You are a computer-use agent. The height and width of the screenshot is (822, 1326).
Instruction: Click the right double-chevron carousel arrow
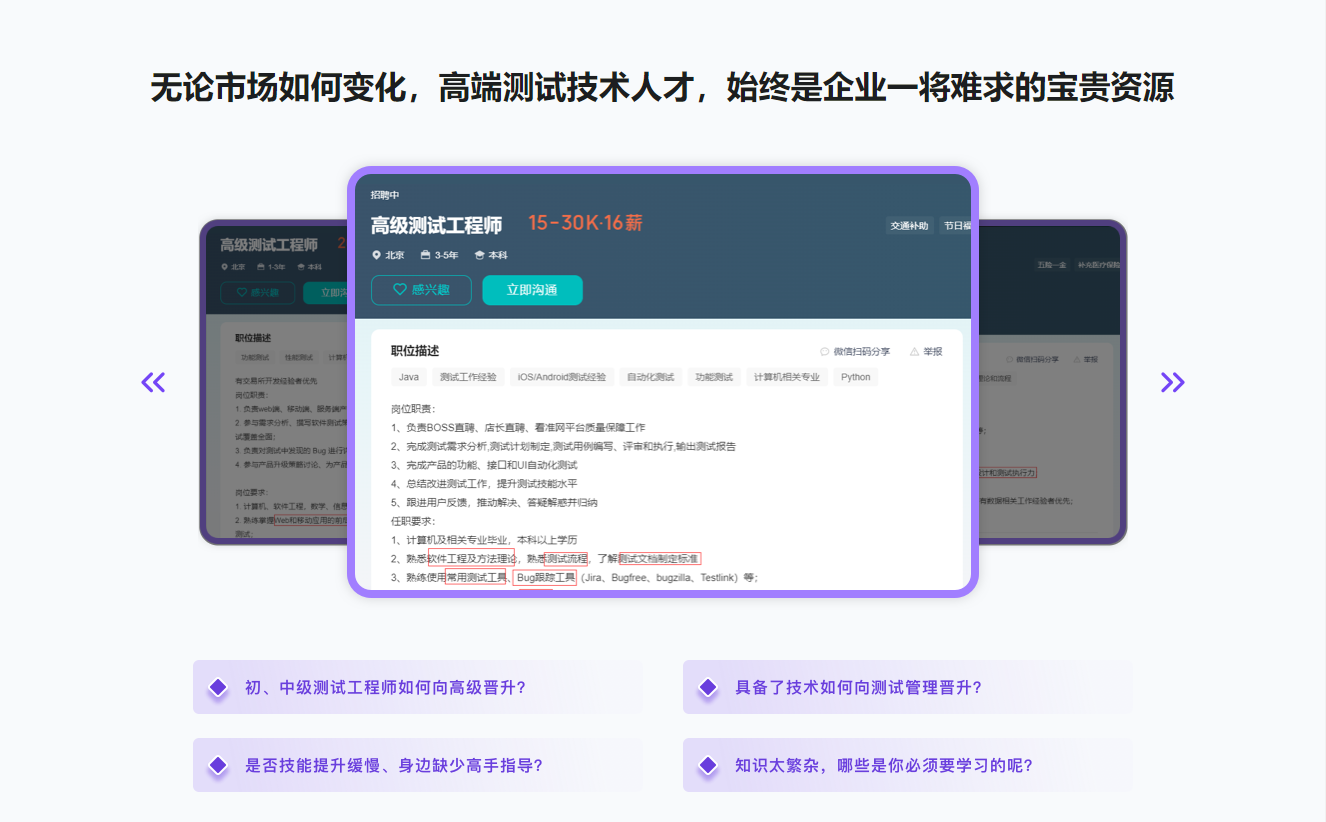pos(1172,382)
